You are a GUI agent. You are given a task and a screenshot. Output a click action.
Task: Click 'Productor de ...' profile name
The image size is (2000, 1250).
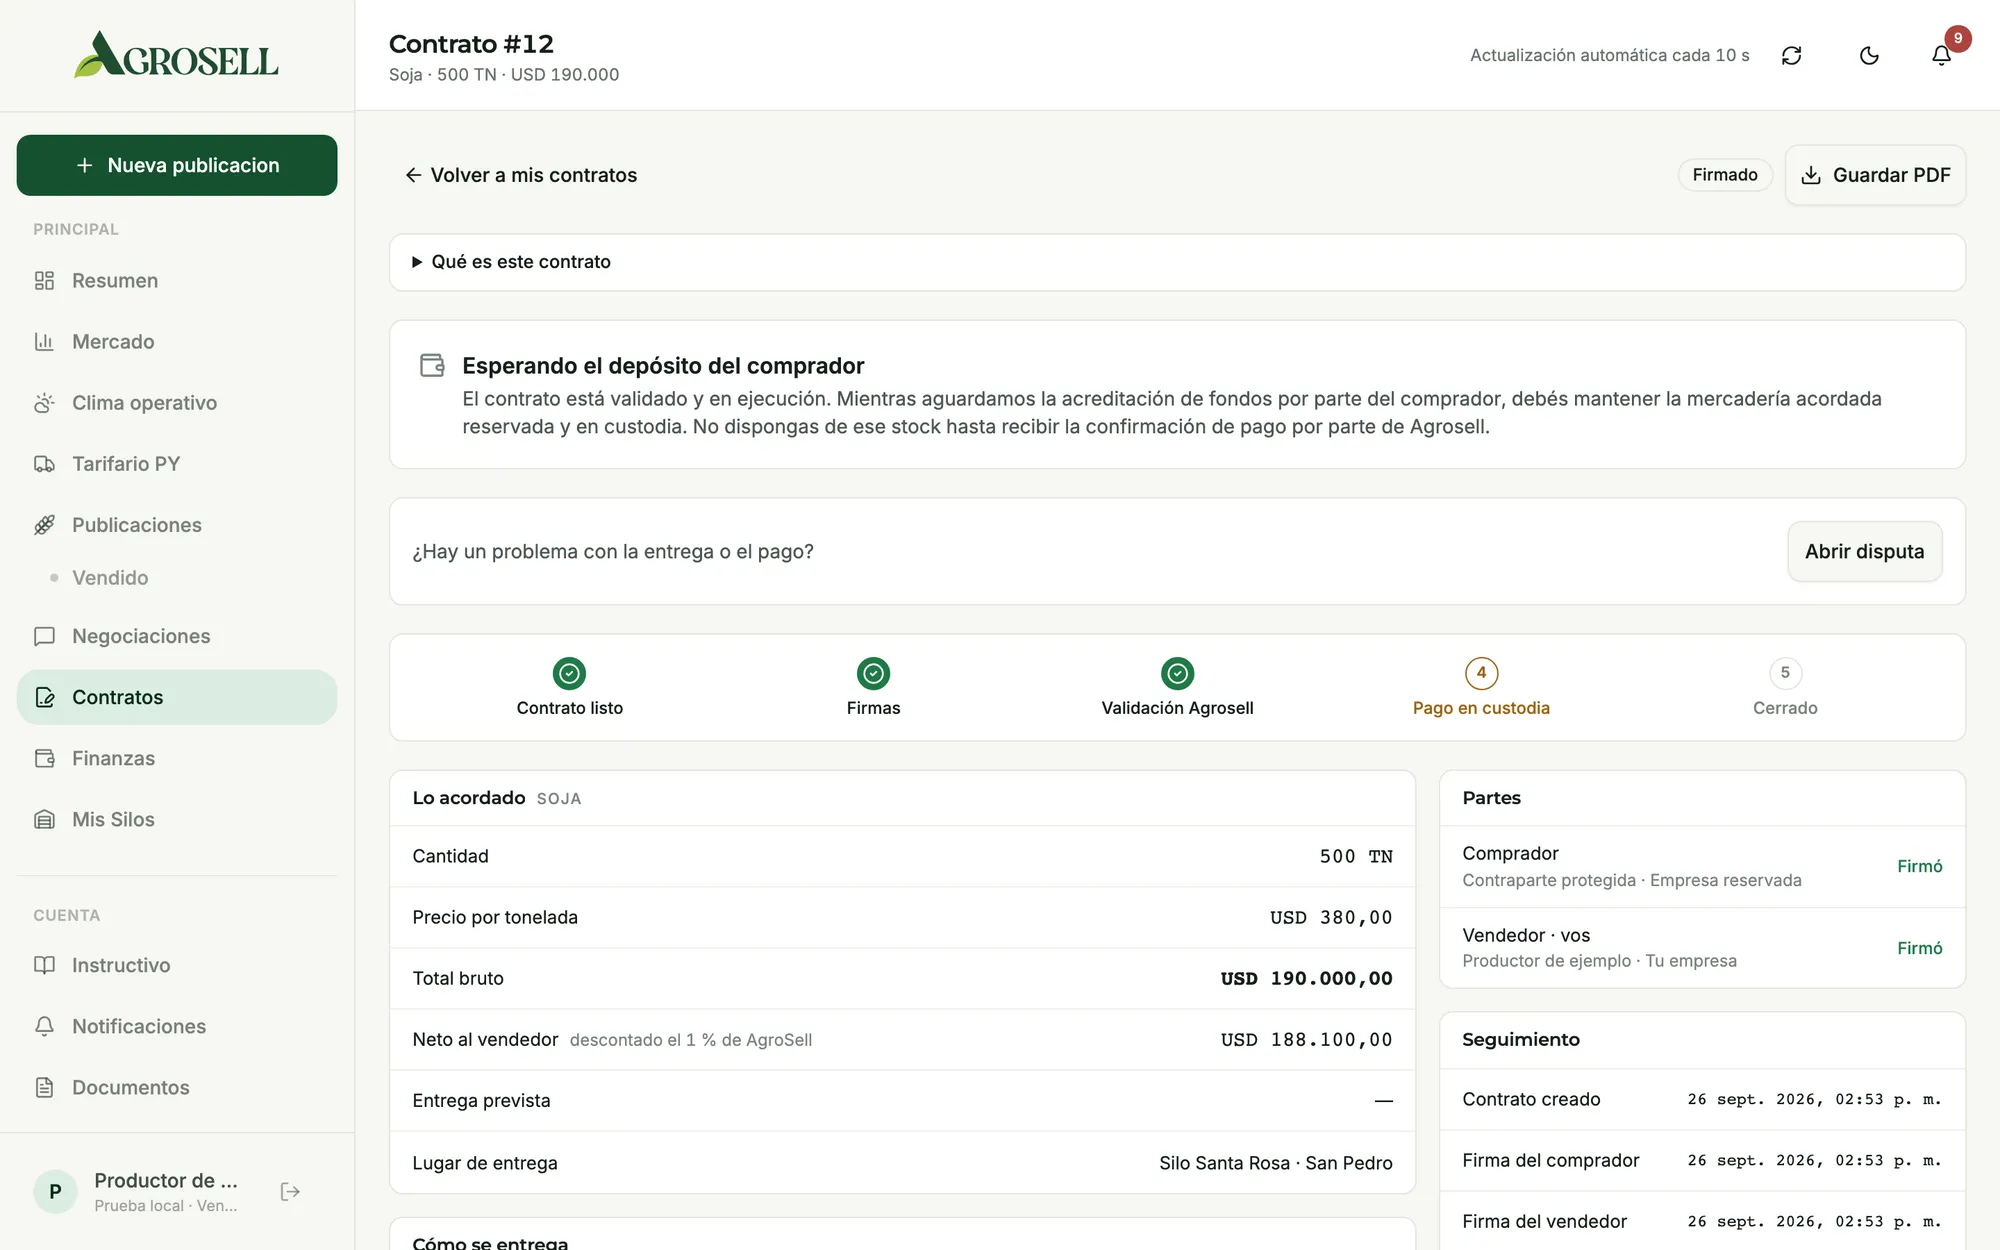166,1180
